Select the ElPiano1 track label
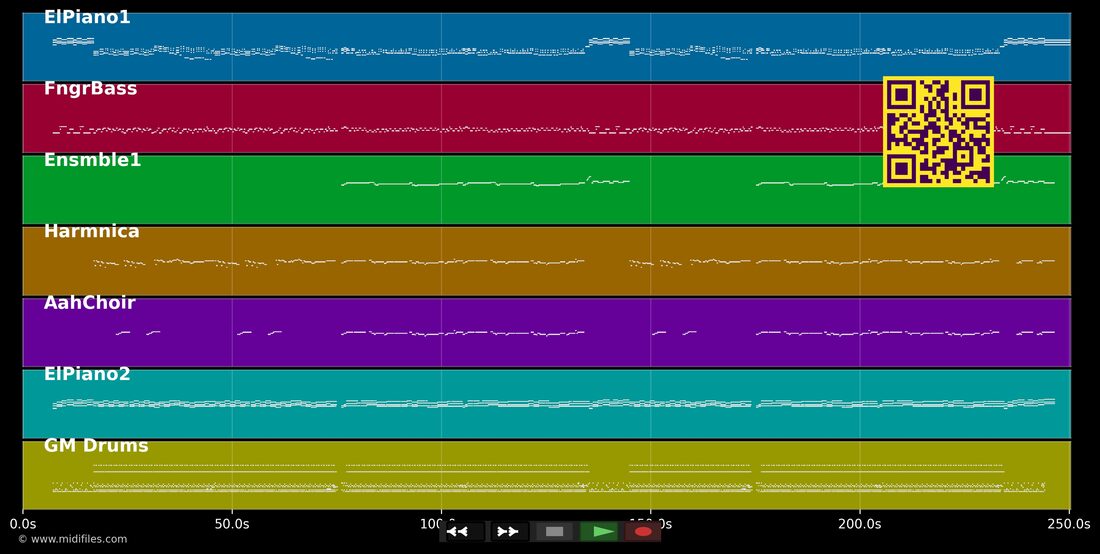The width and height of the screenshot is (1100, 554). coord(87,18)
